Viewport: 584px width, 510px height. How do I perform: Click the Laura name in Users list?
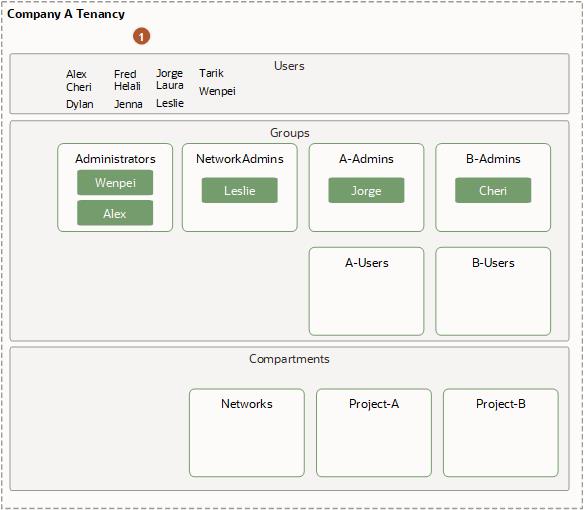(169, 85)
